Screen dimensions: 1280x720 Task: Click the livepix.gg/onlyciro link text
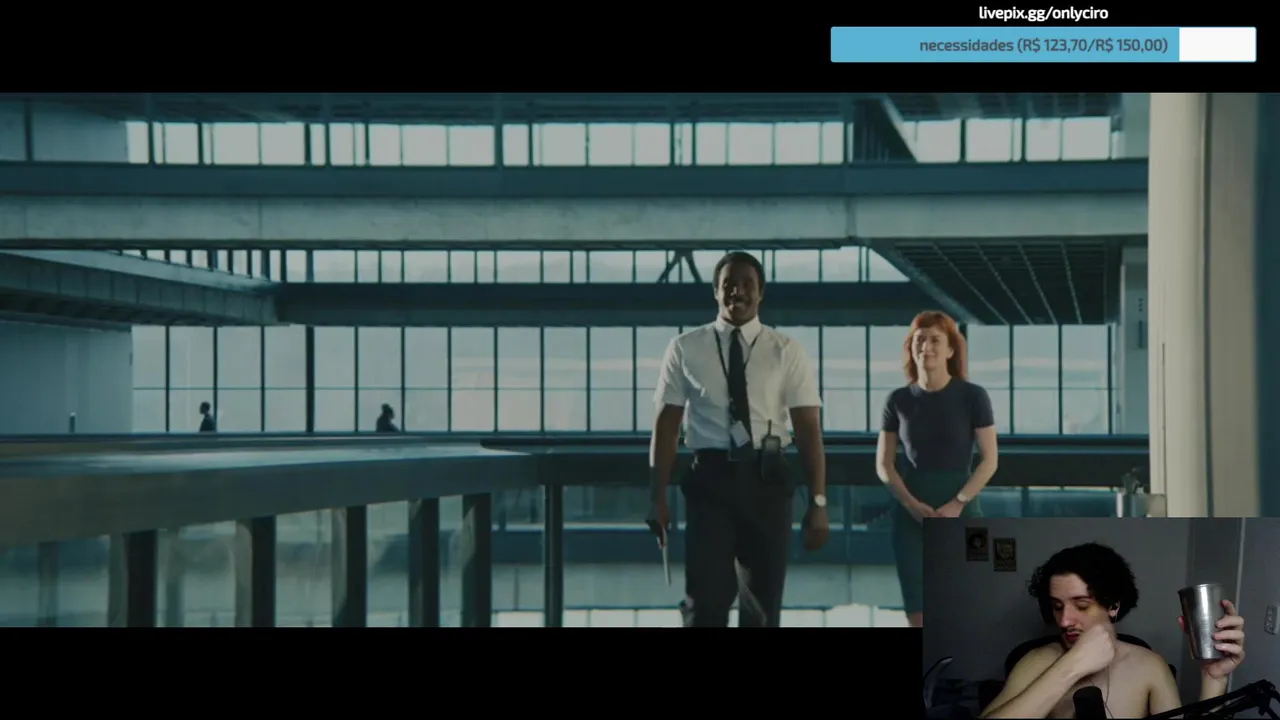coord(1043,13)
